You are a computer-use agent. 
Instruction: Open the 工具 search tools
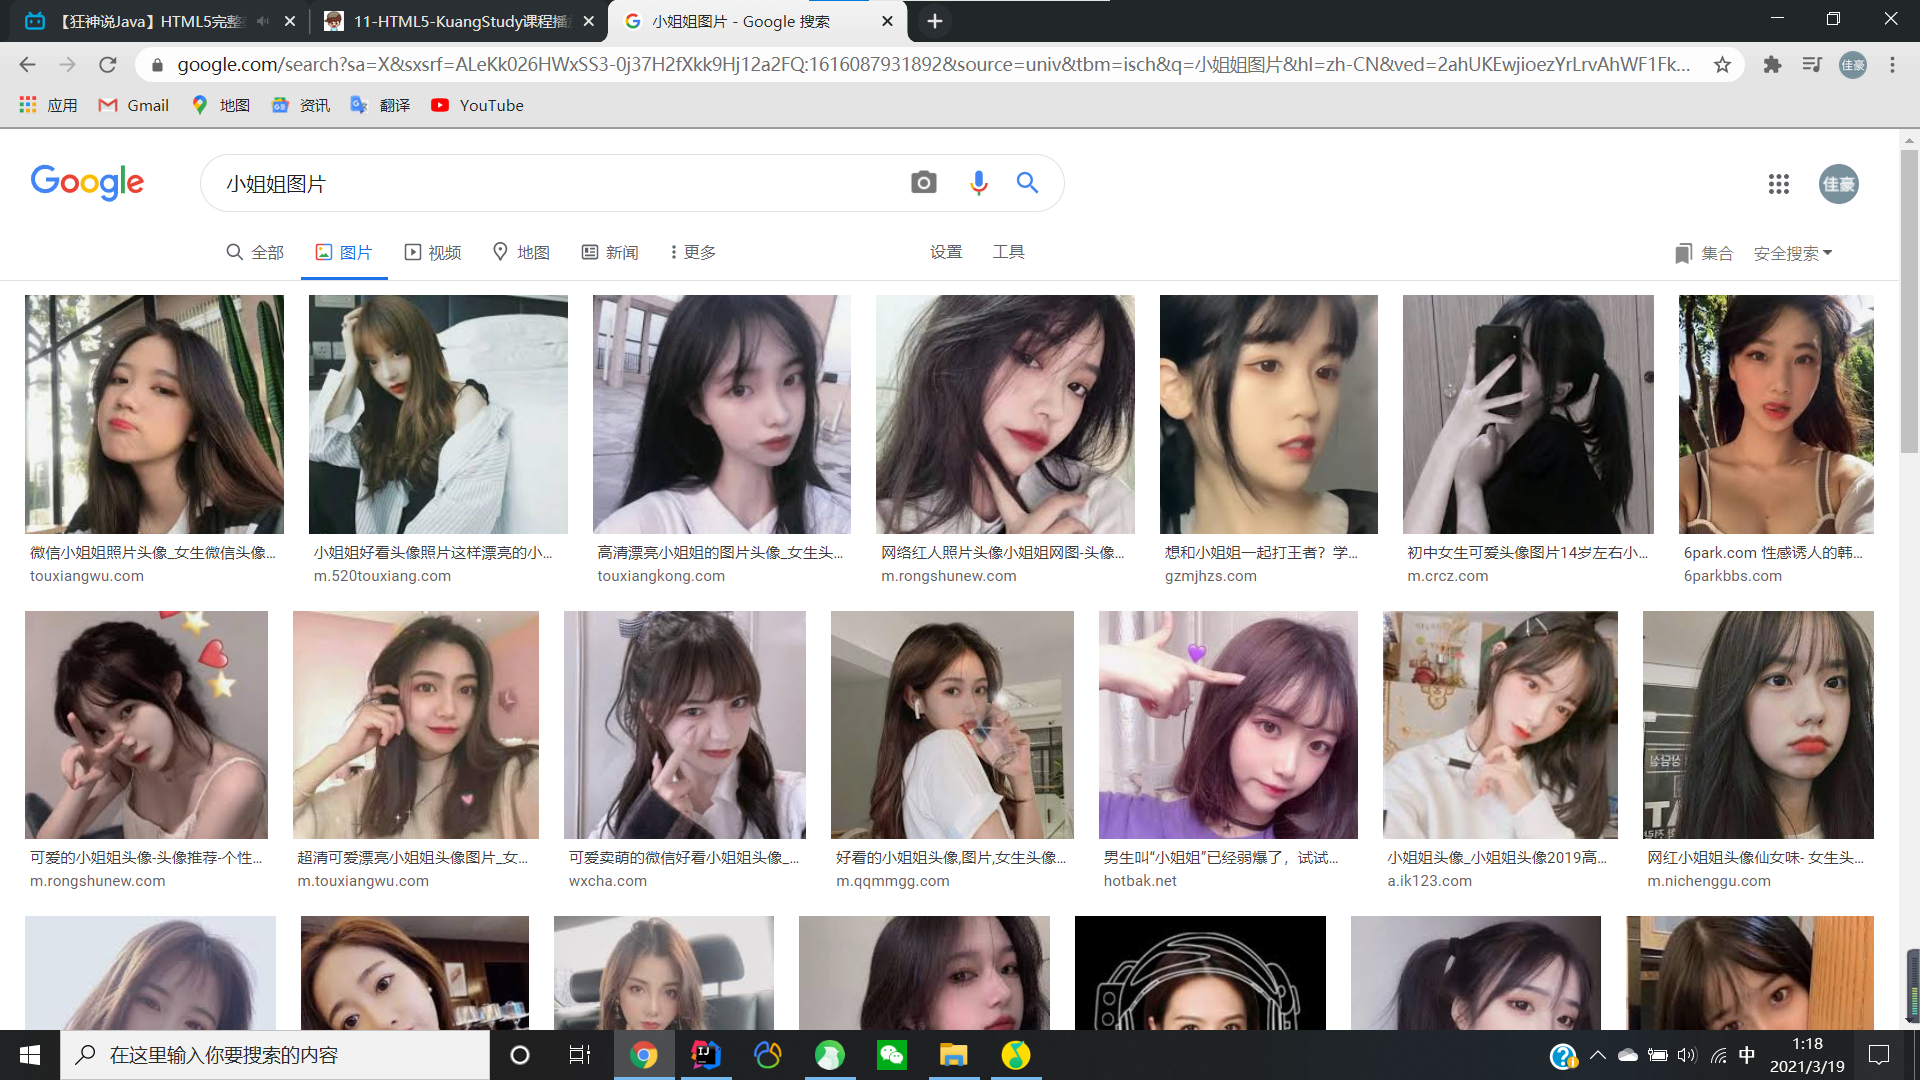(x=1008, y=252)
